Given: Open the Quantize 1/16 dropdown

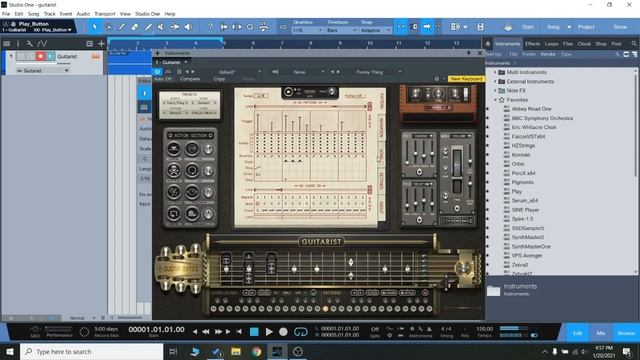Looking at the screenshot, I should tap(307, 30).
